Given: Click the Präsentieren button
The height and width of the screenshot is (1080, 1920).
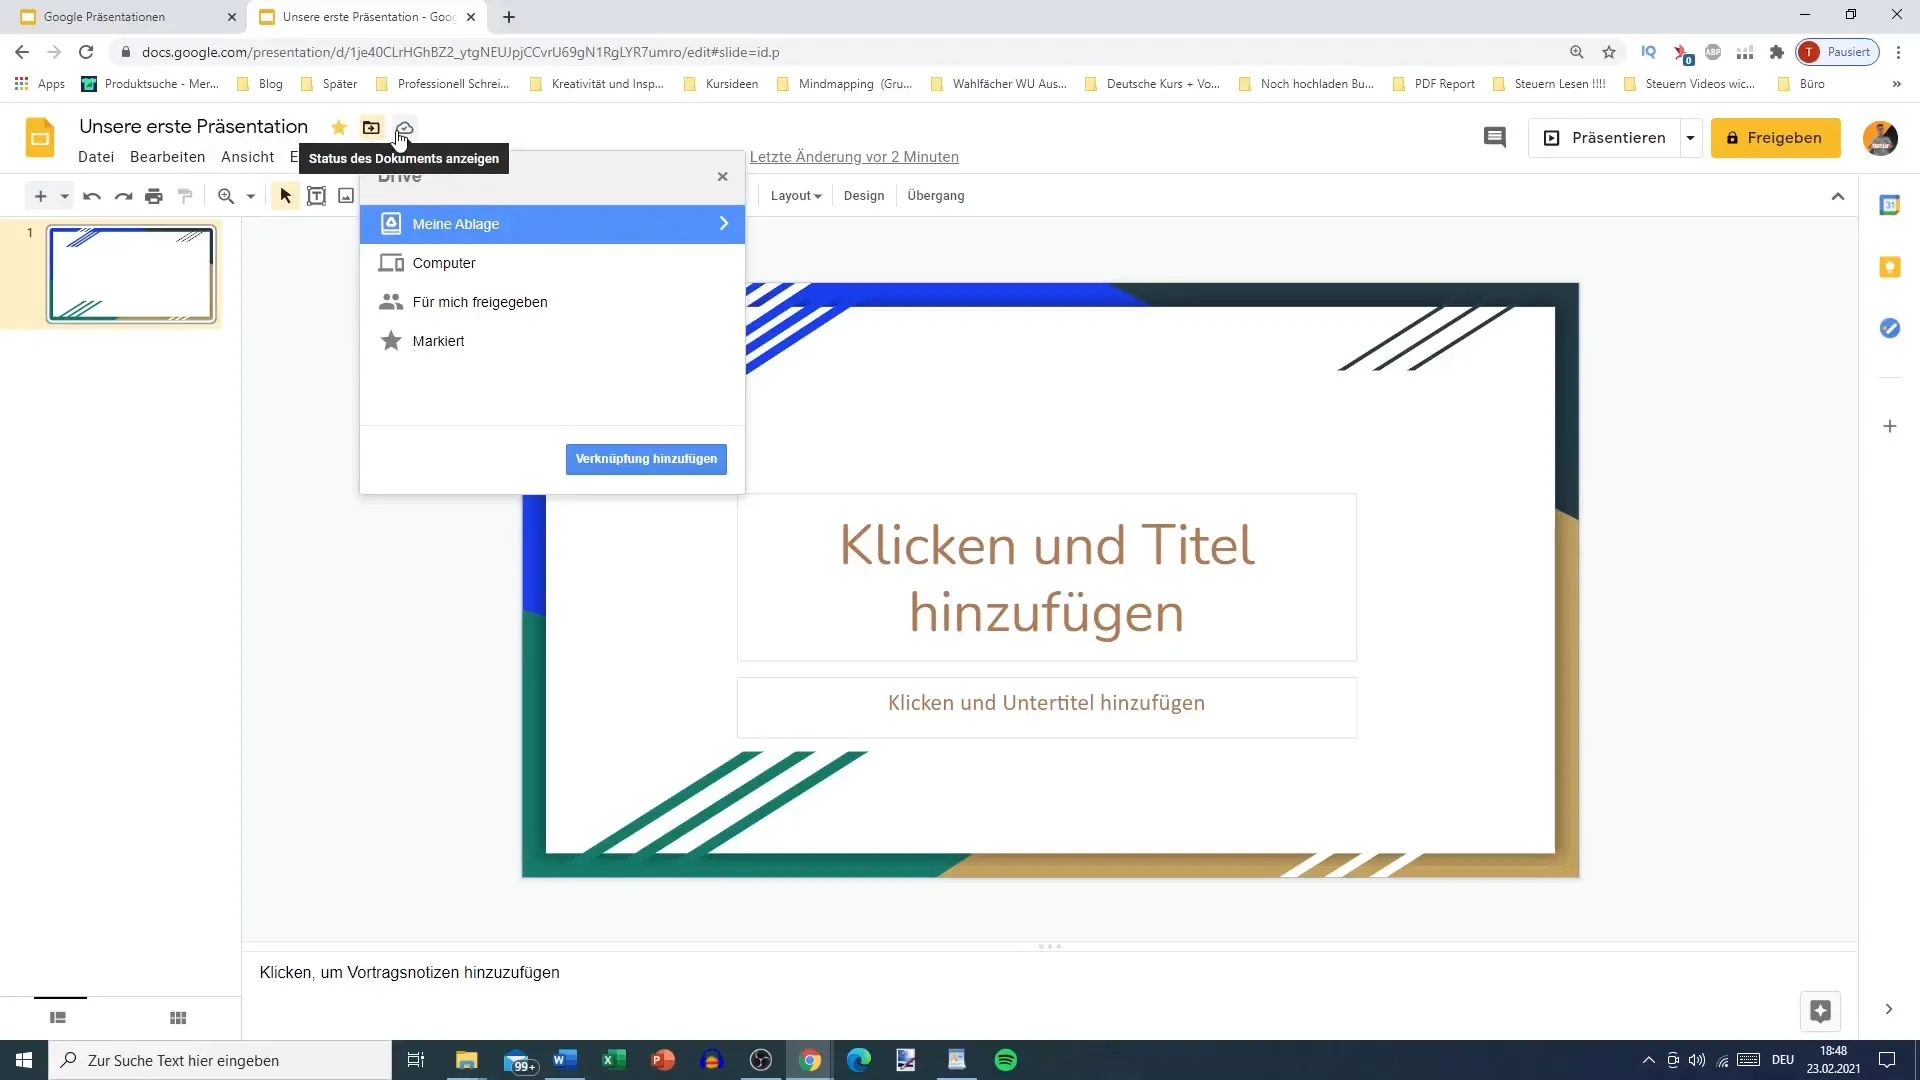Looking at the screenshot, I should pyautogui.click(x=1605, y=138).
